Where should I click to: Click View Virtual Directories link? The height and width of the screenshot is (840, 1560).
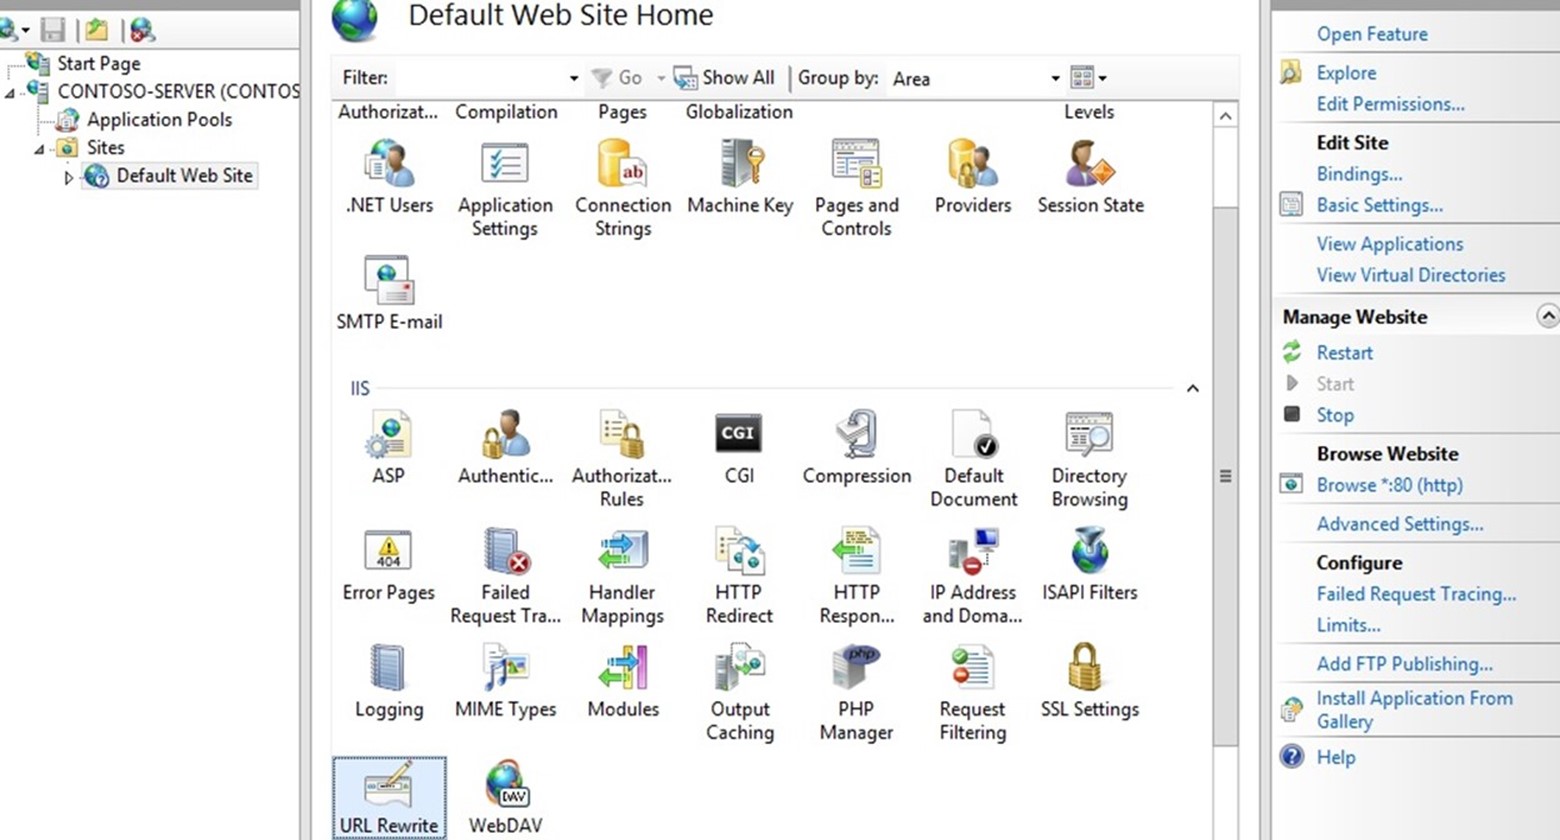tap(1410, 275)
